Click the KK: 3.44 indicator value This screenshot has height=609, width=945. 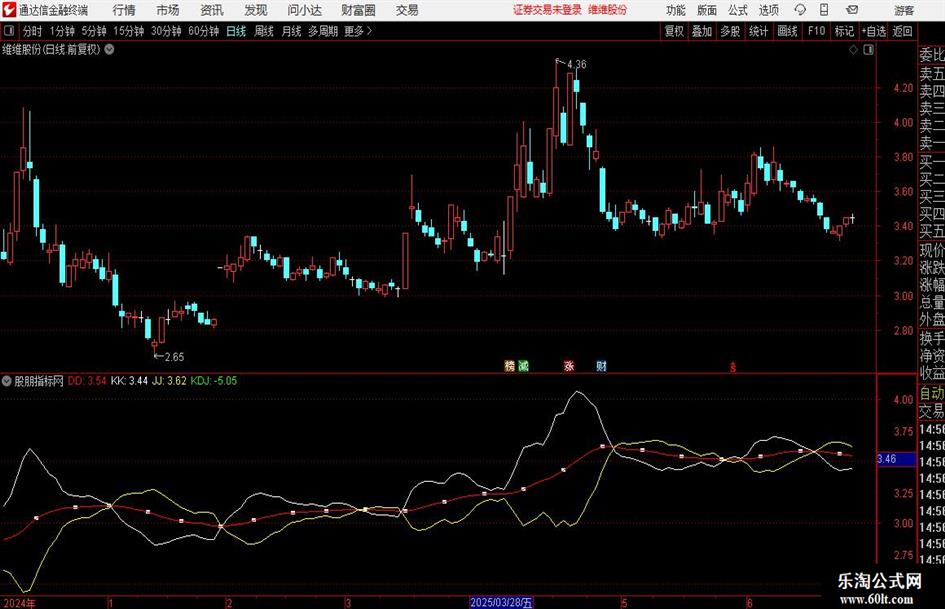pyautogui.click(x=129, y=381)
